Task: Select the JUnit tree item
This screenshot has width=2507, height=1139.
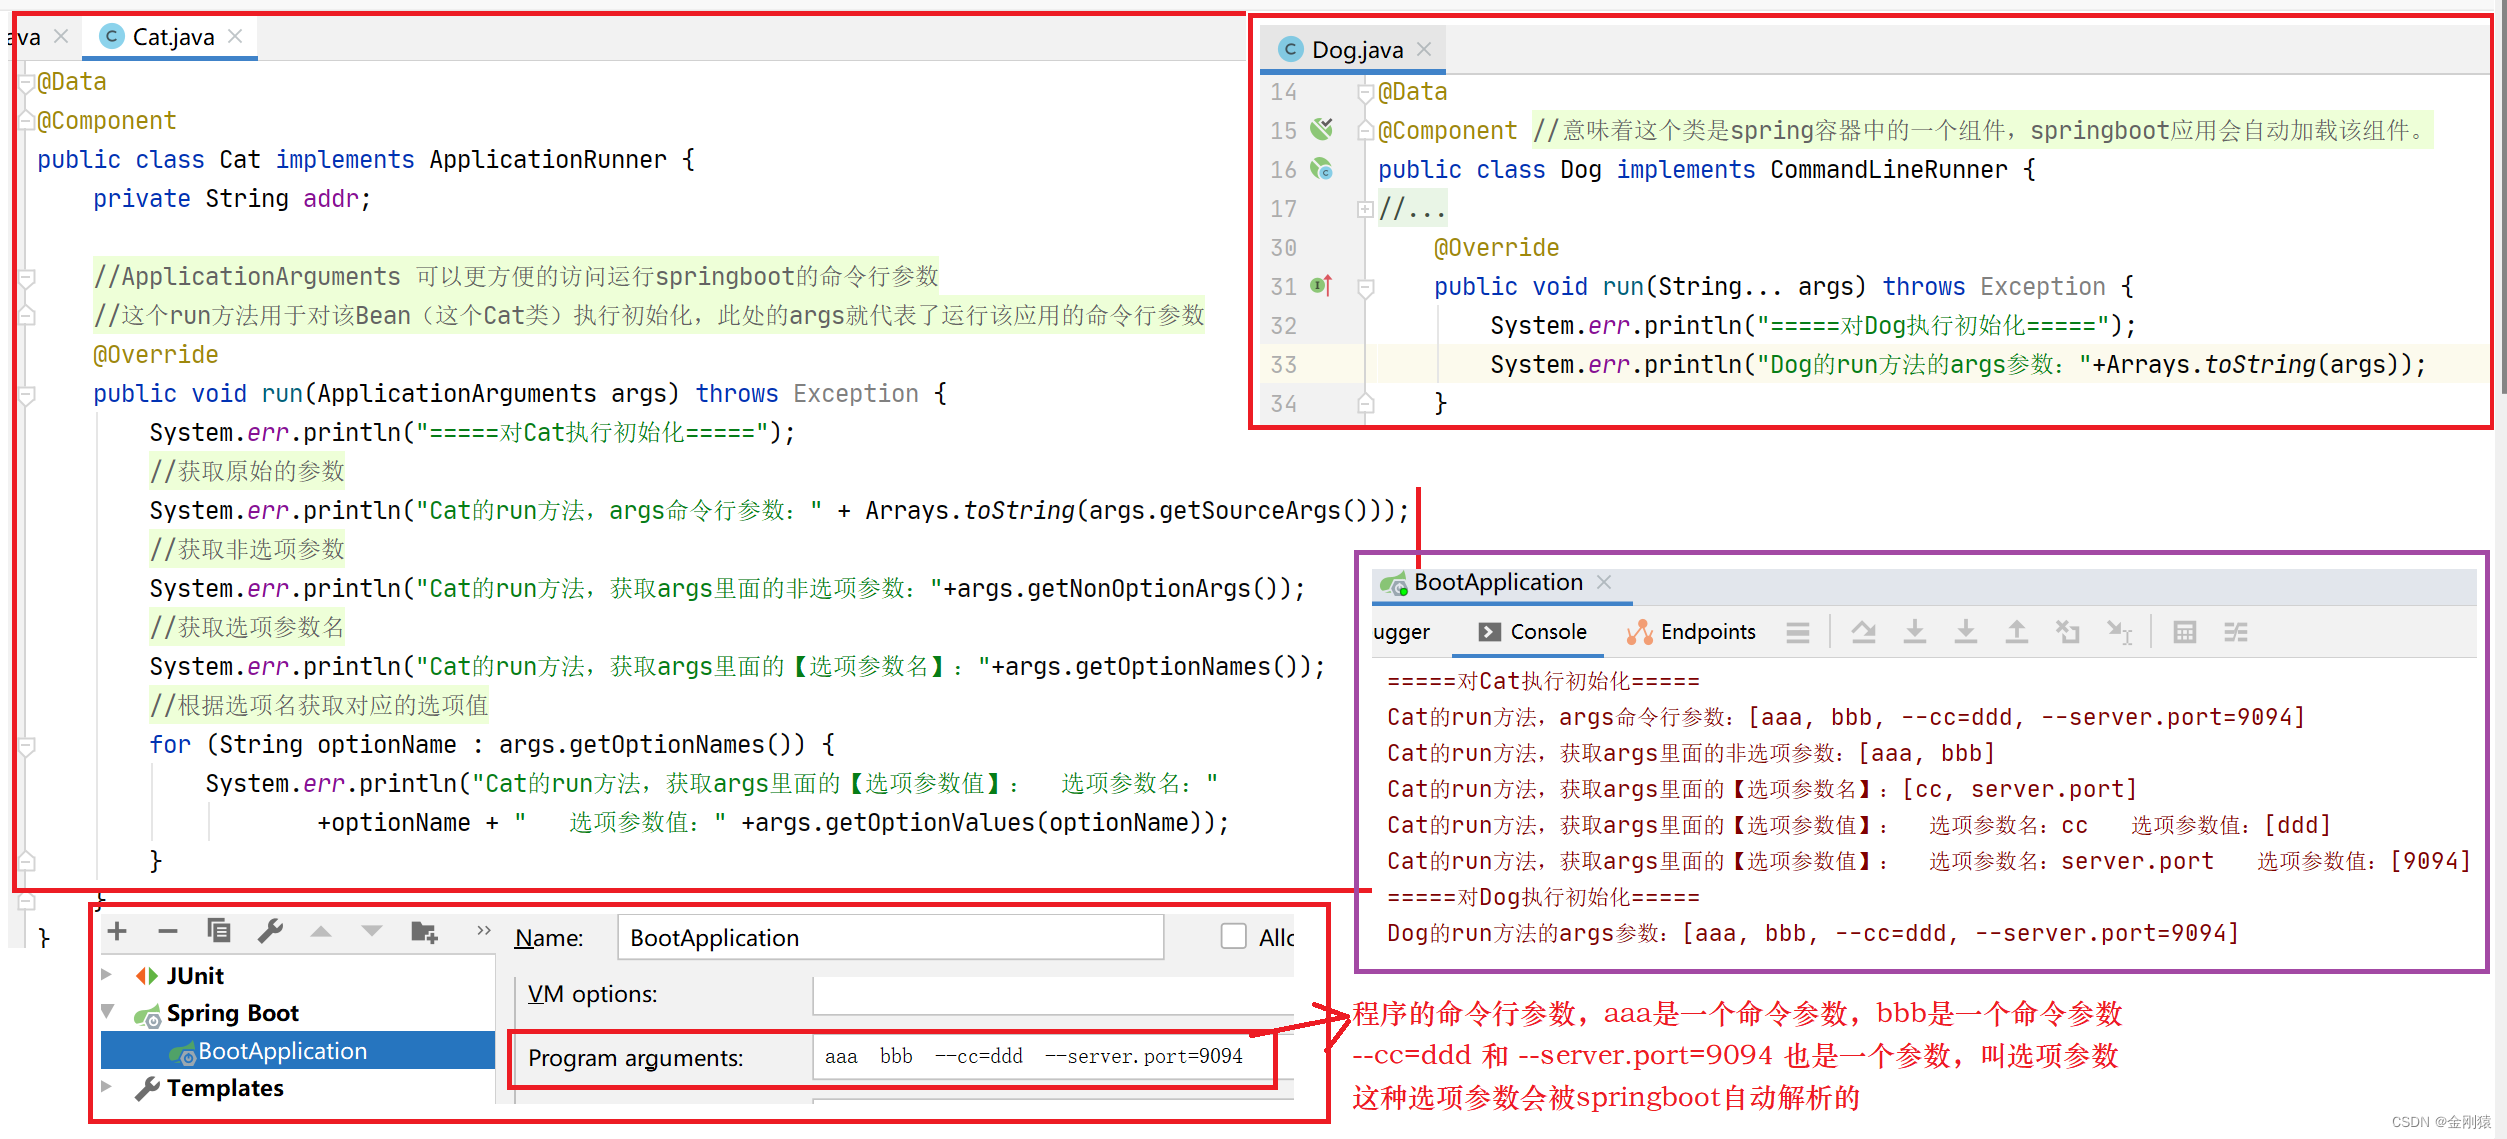Action: coord(195,976)
